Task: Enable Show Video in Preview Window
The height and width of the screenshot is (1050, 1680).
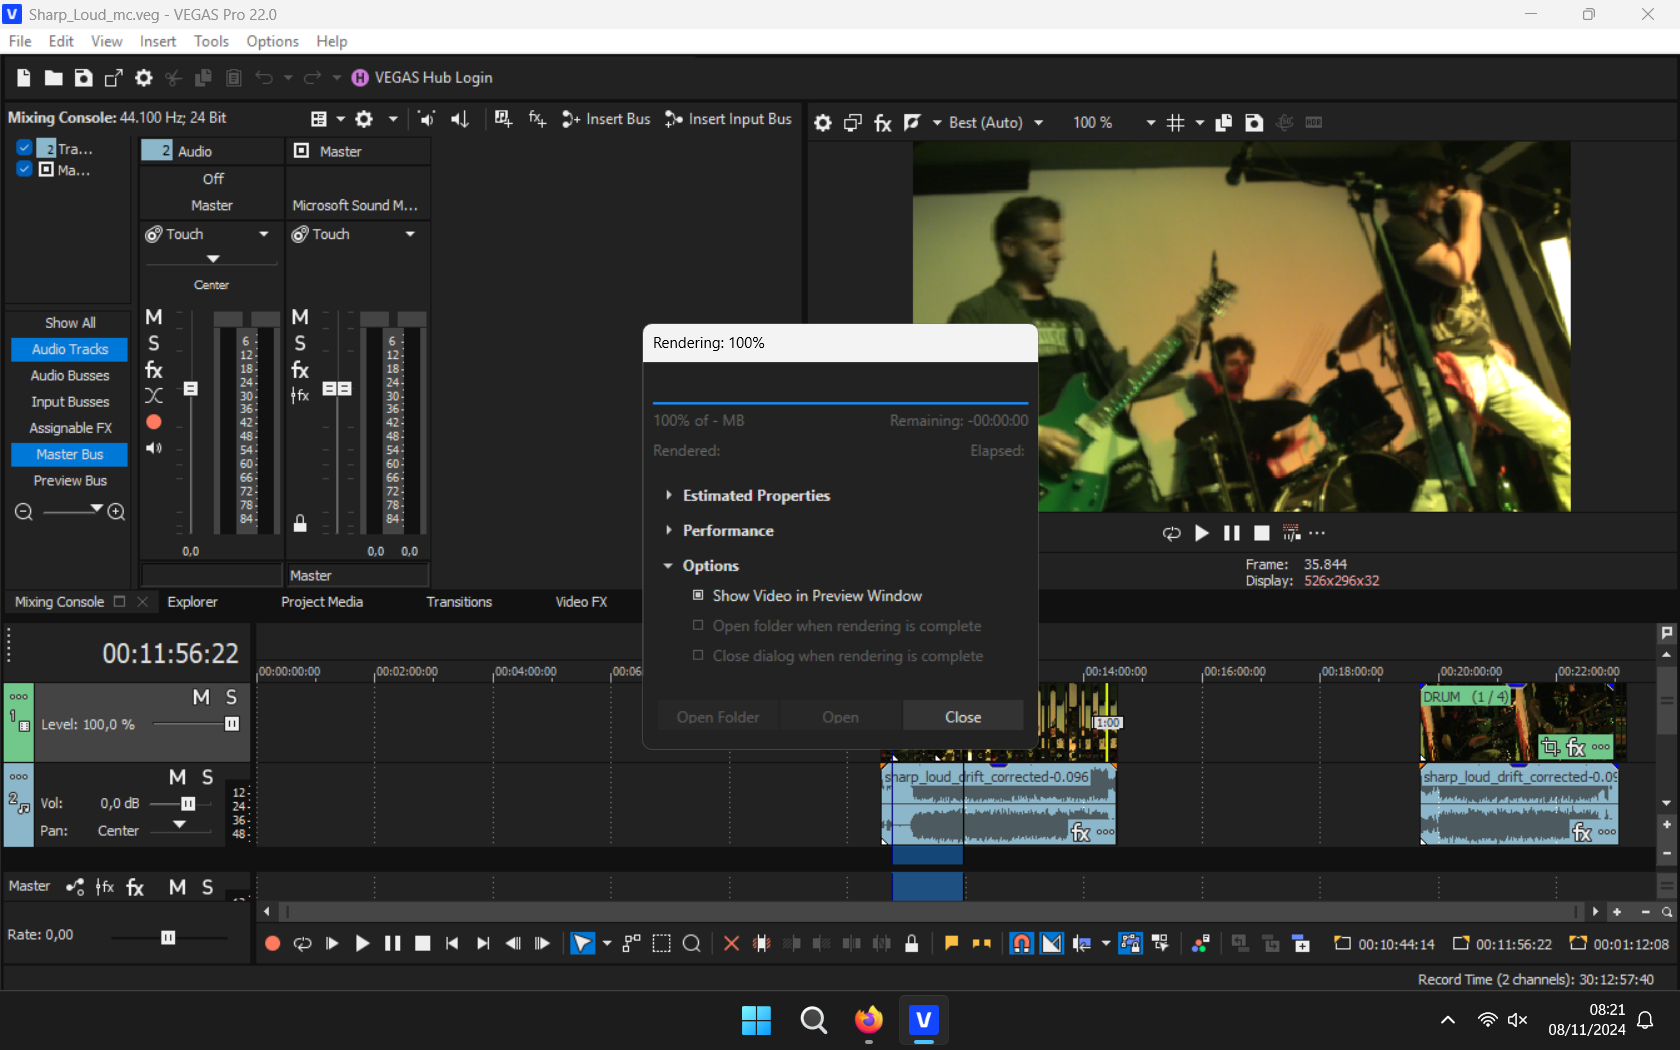Action: tap(698, 595)
